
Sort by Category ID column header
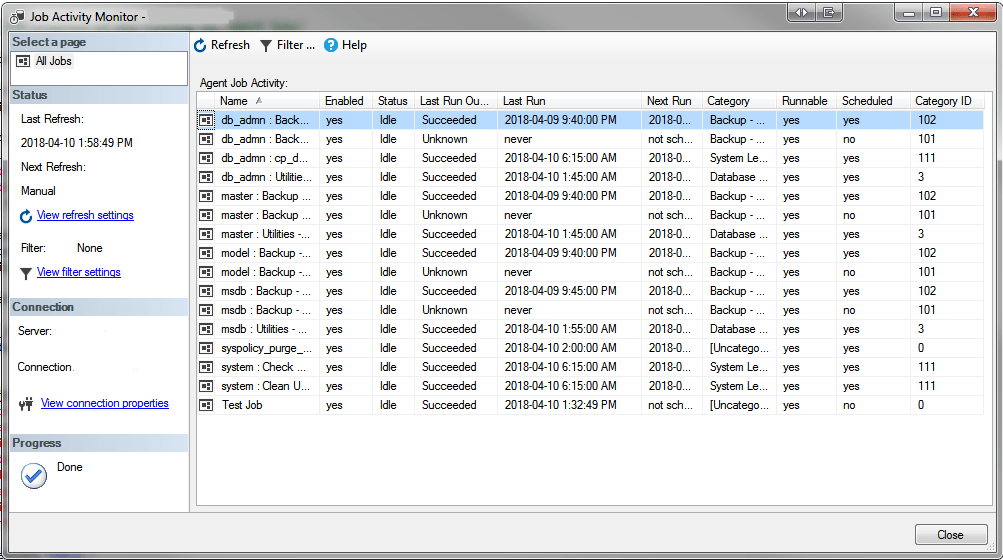(947, 101)
